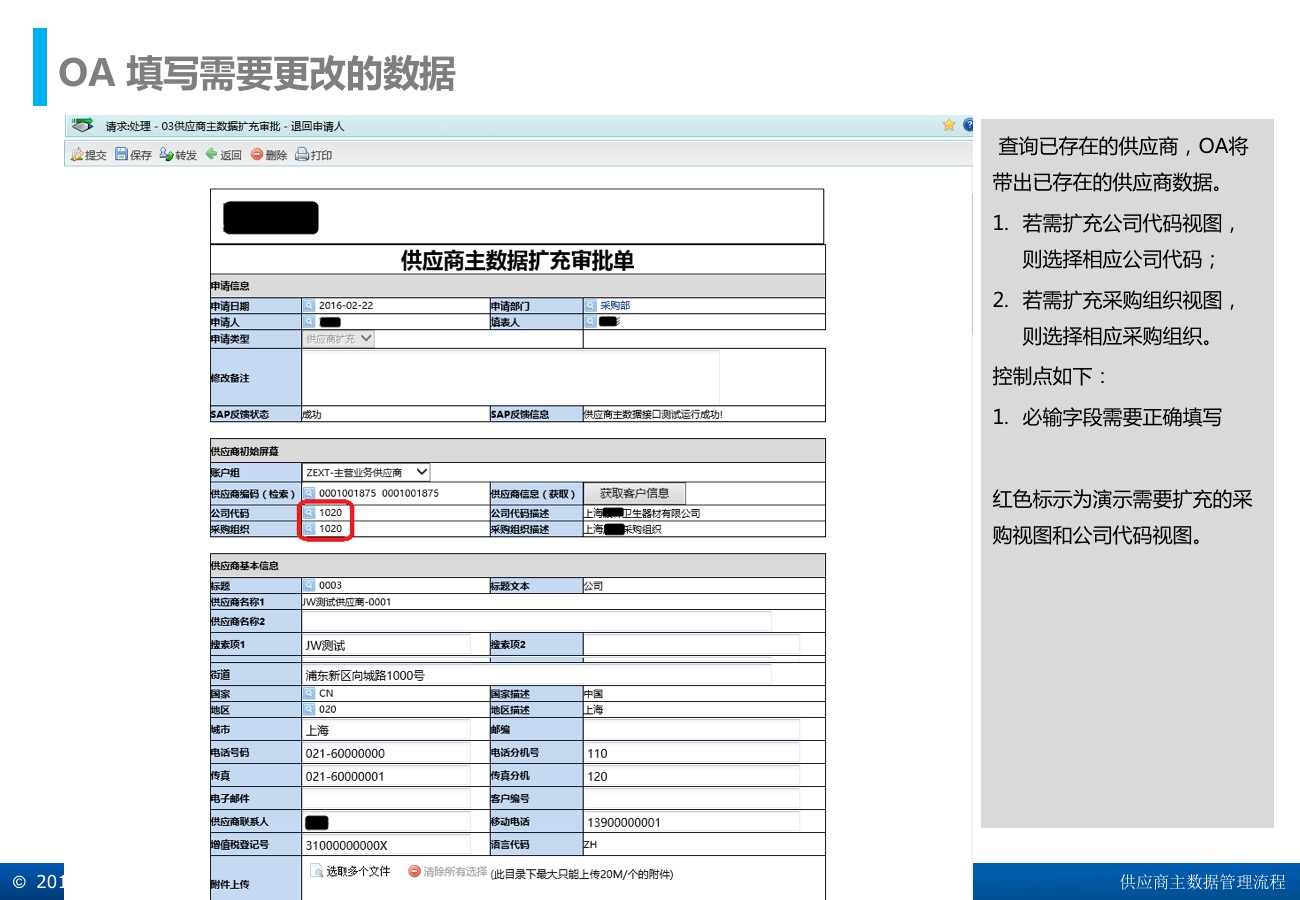The image size is (1300, 900).
Task: Click the 转发 (Forward) toolbar icon
Action: pyautogui.click(x=167, y=155)
